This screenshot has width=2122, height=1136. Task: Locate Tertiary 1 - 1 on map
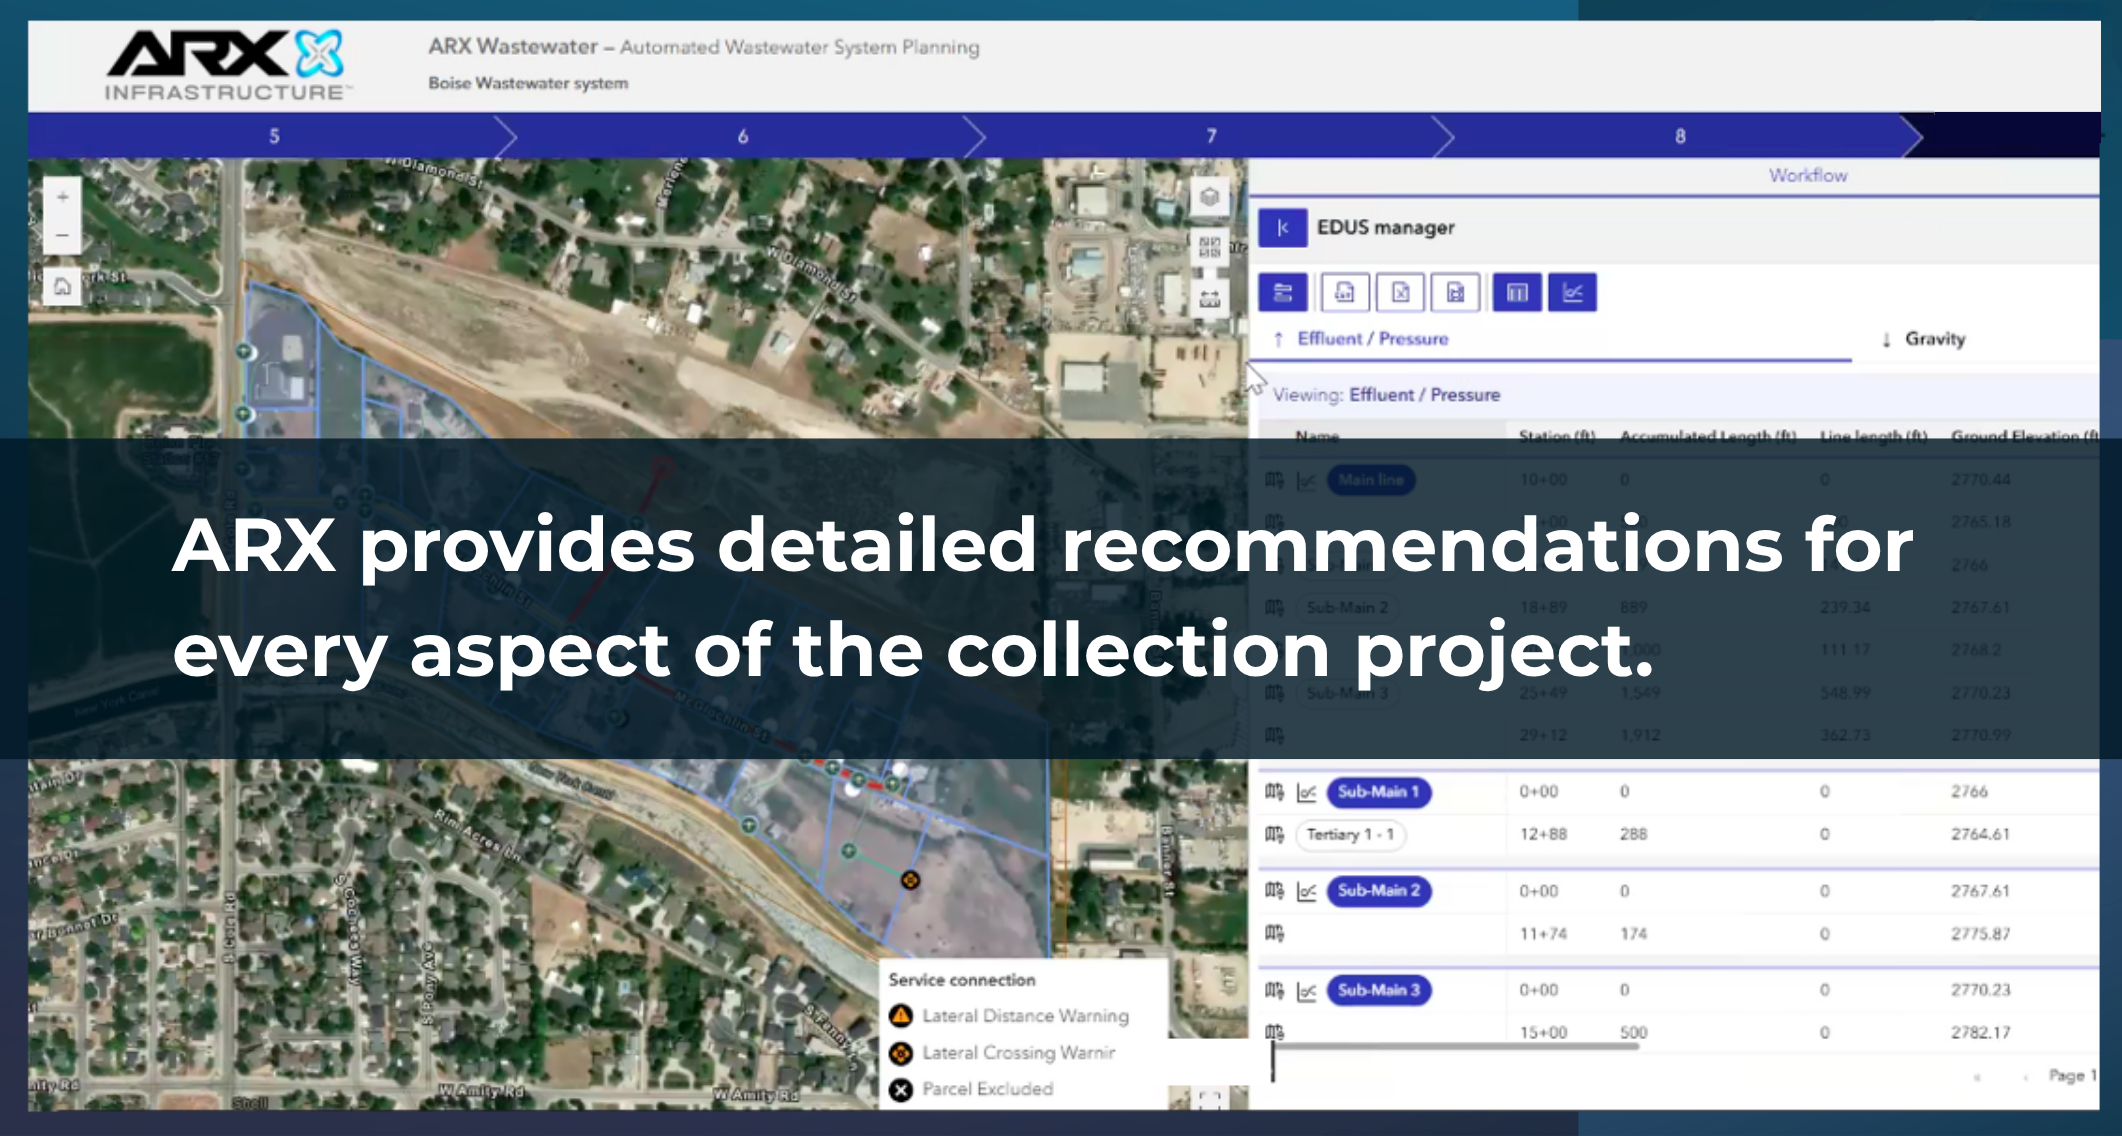1274,834
